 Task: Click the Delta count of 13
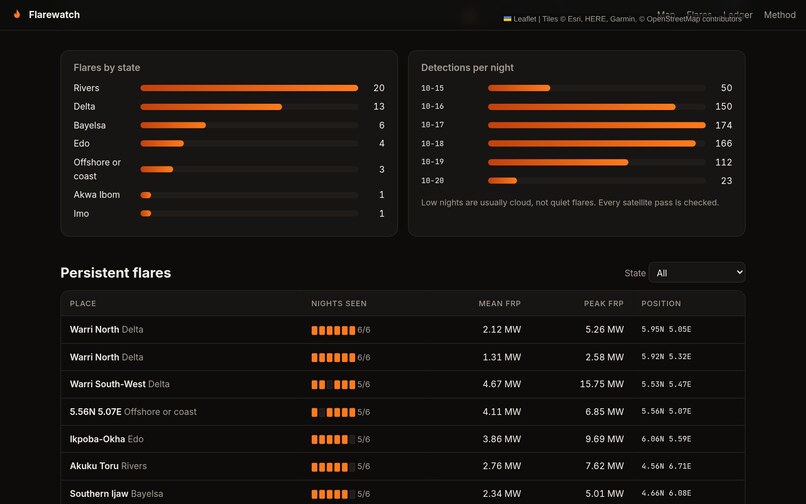(379, 106)
